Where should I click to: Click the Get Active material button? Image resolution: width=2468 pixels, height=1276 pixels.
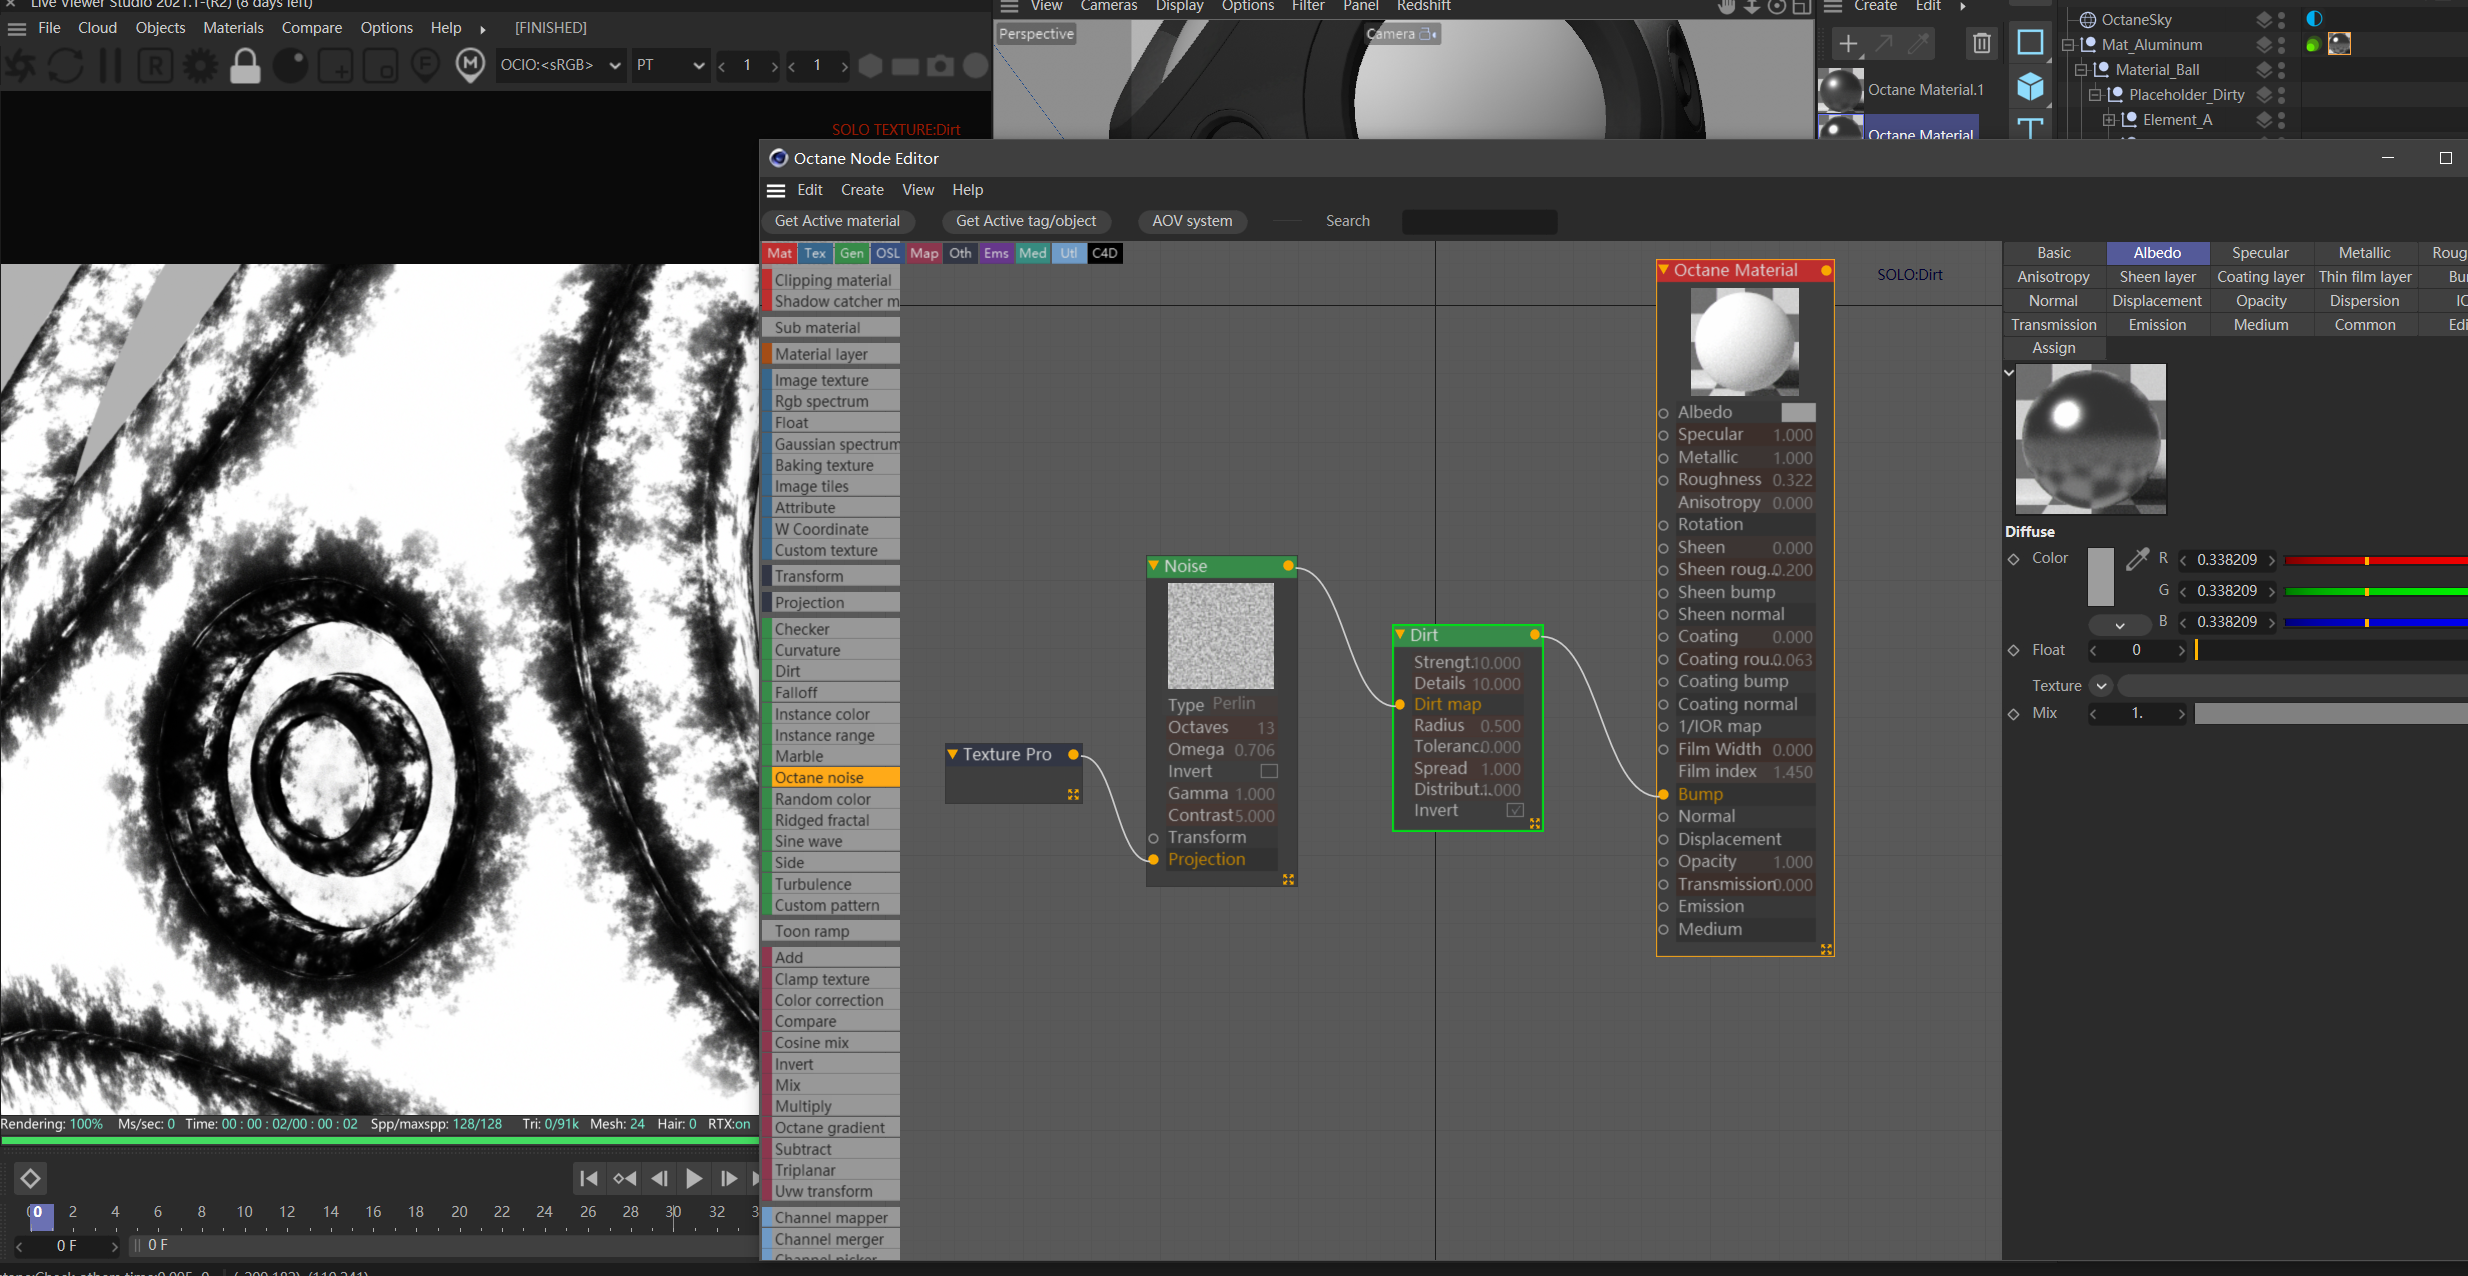[837, 221]
